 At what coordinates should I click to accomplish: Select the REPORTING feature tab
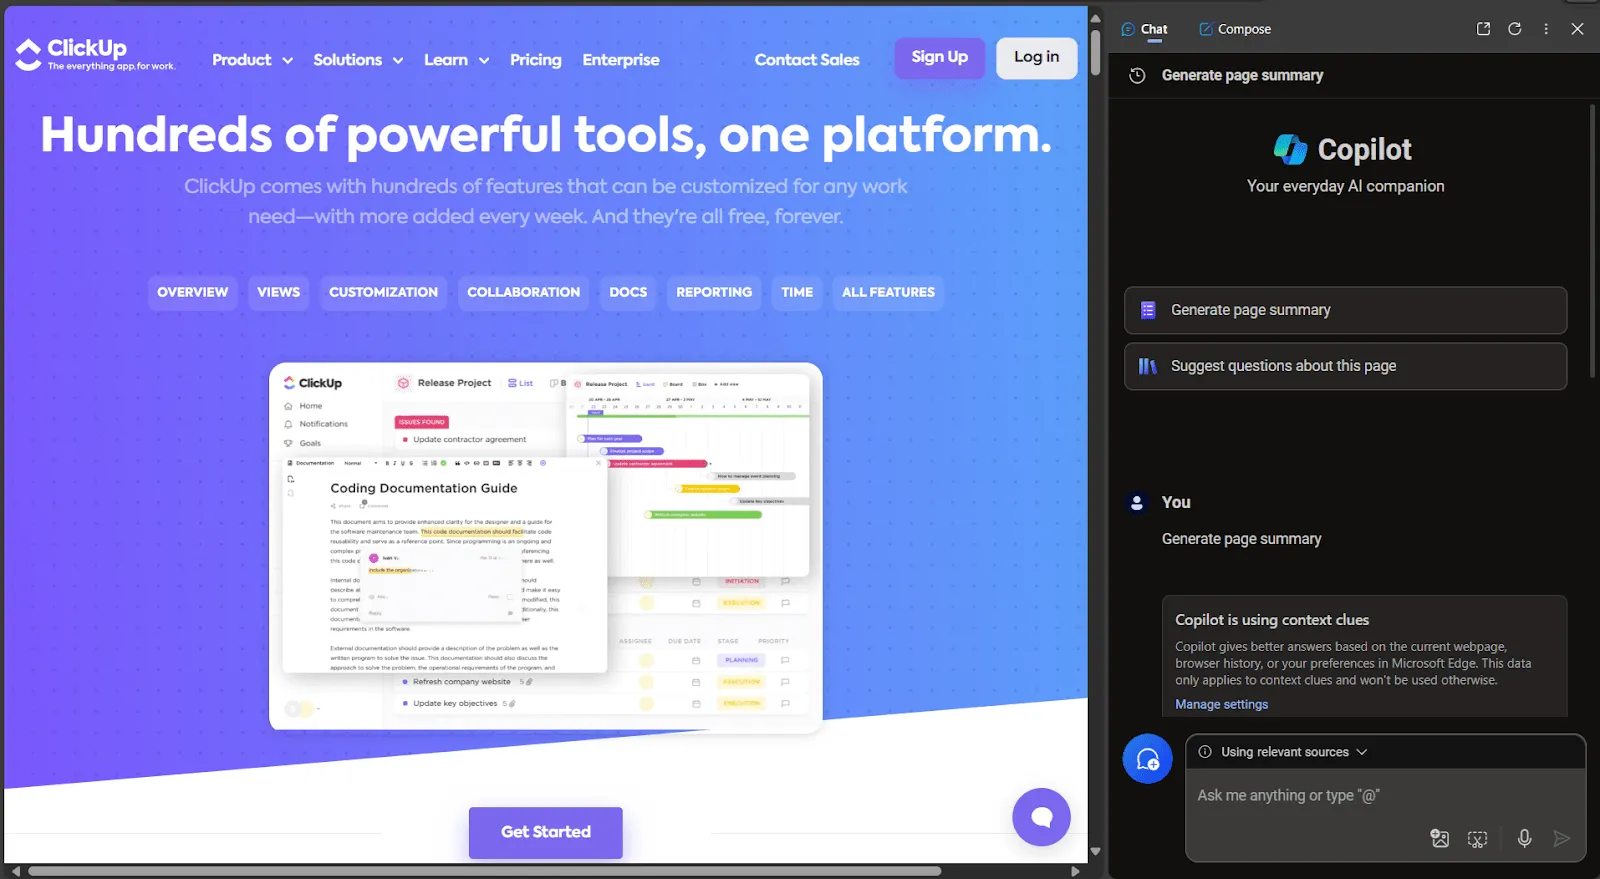point(714,292)
